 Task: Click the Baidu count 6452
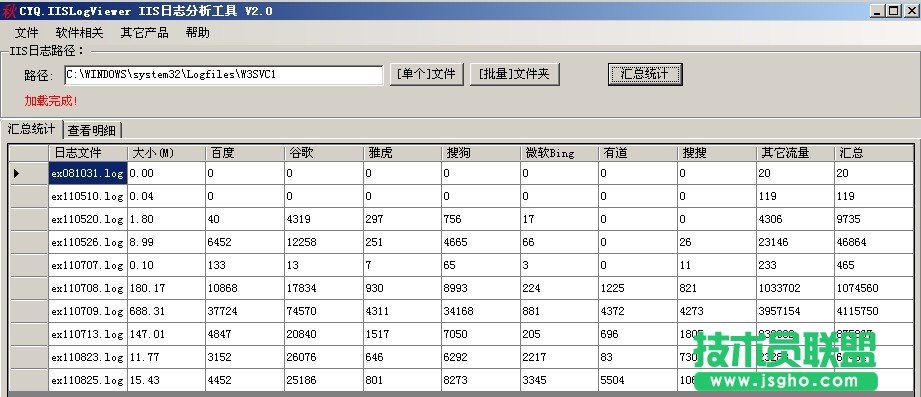point(244,242)
